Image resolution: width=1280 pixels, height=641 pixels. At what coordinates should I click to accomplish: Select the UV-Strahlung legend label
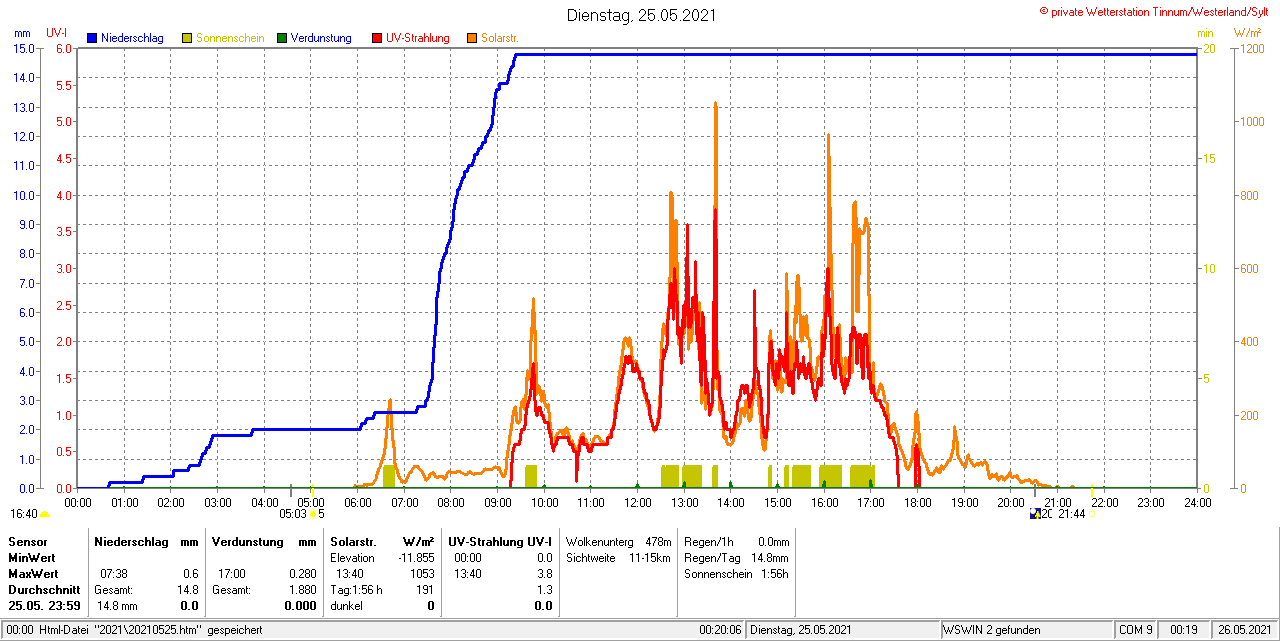pos(418,38)
